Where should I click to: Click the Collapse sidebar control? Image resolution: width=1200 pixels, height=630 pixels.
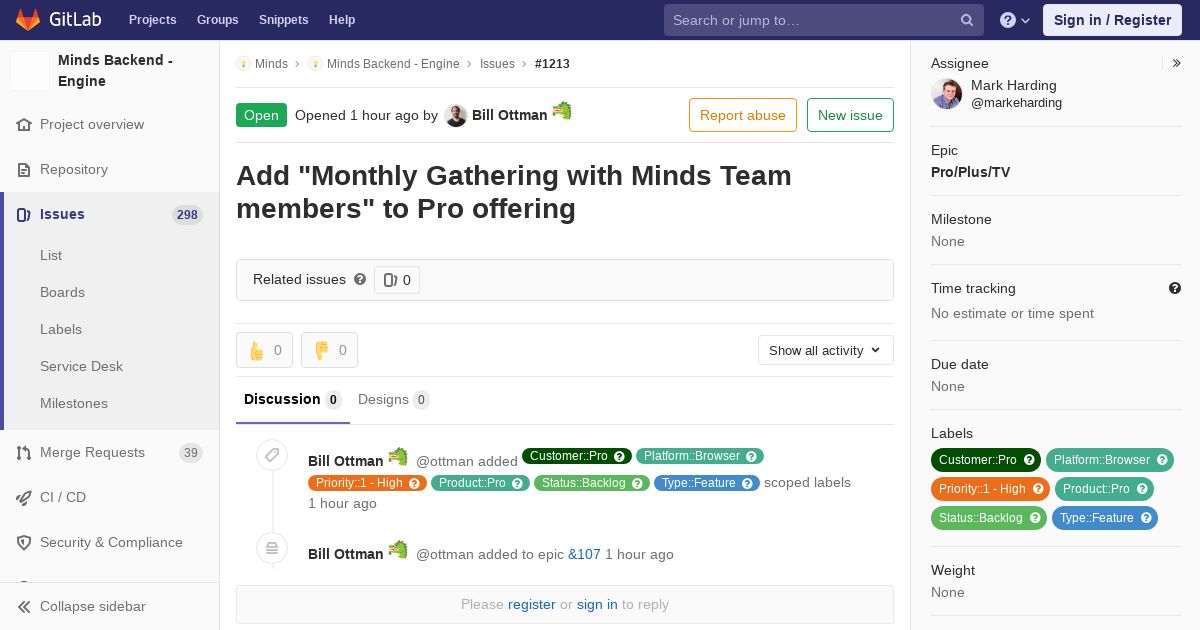(x=110, y=606)
